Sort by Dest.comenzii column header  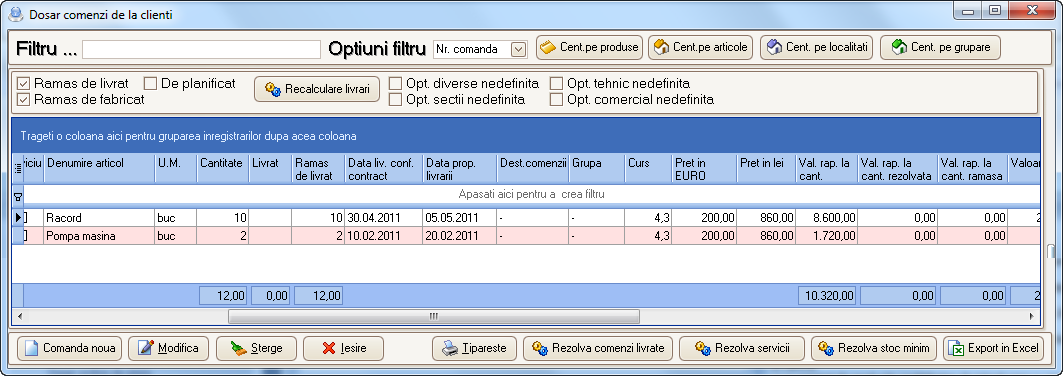(x=532, y=169)
